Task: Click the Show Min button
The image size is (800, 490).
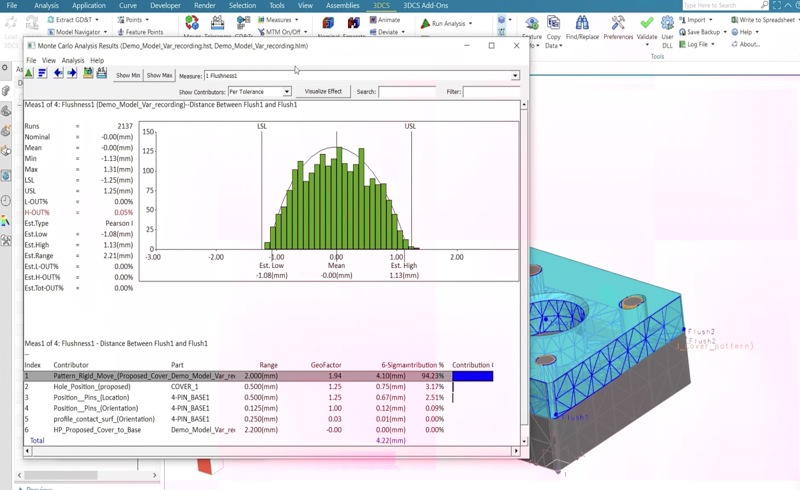Action: [128, 75]
